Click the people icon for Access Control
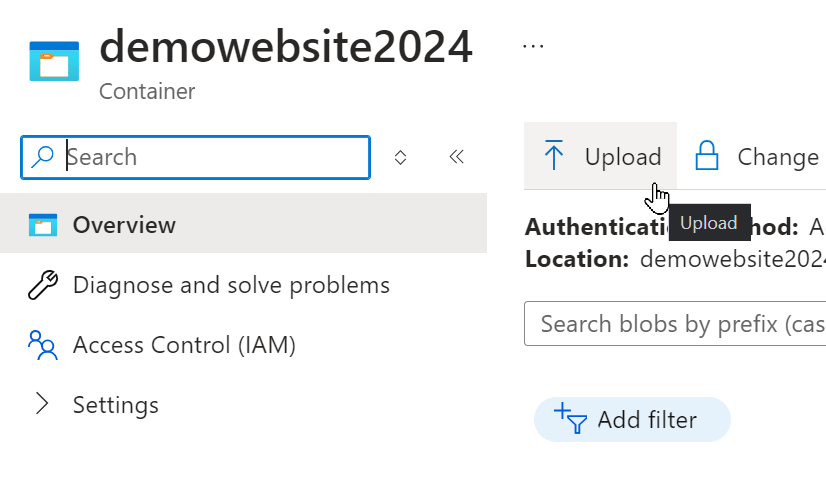The width and height of the screenshot is (826, 495). [42, 345]
